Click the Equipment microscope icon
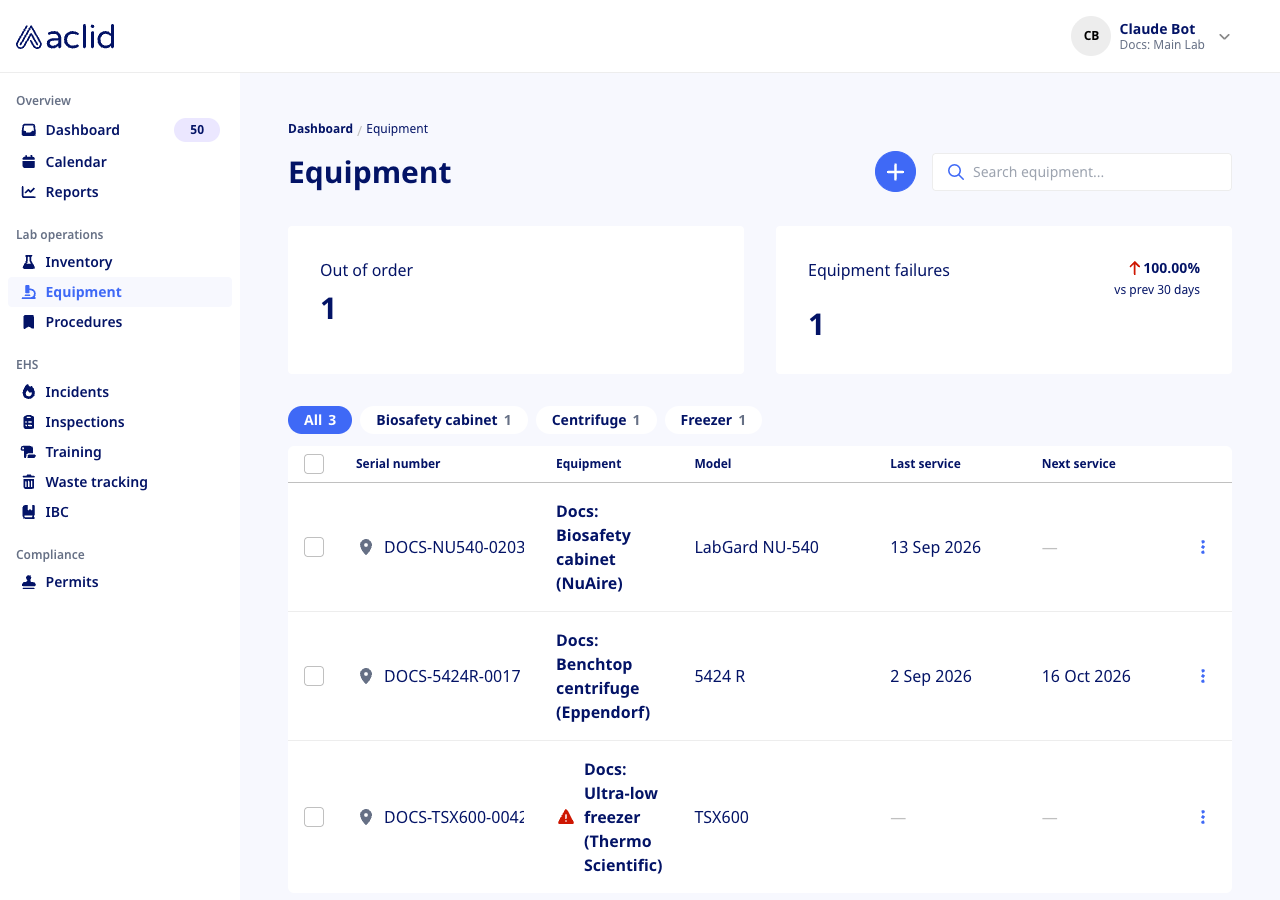The height and width of the screenshot is (900, 1280). coord(29,292)
